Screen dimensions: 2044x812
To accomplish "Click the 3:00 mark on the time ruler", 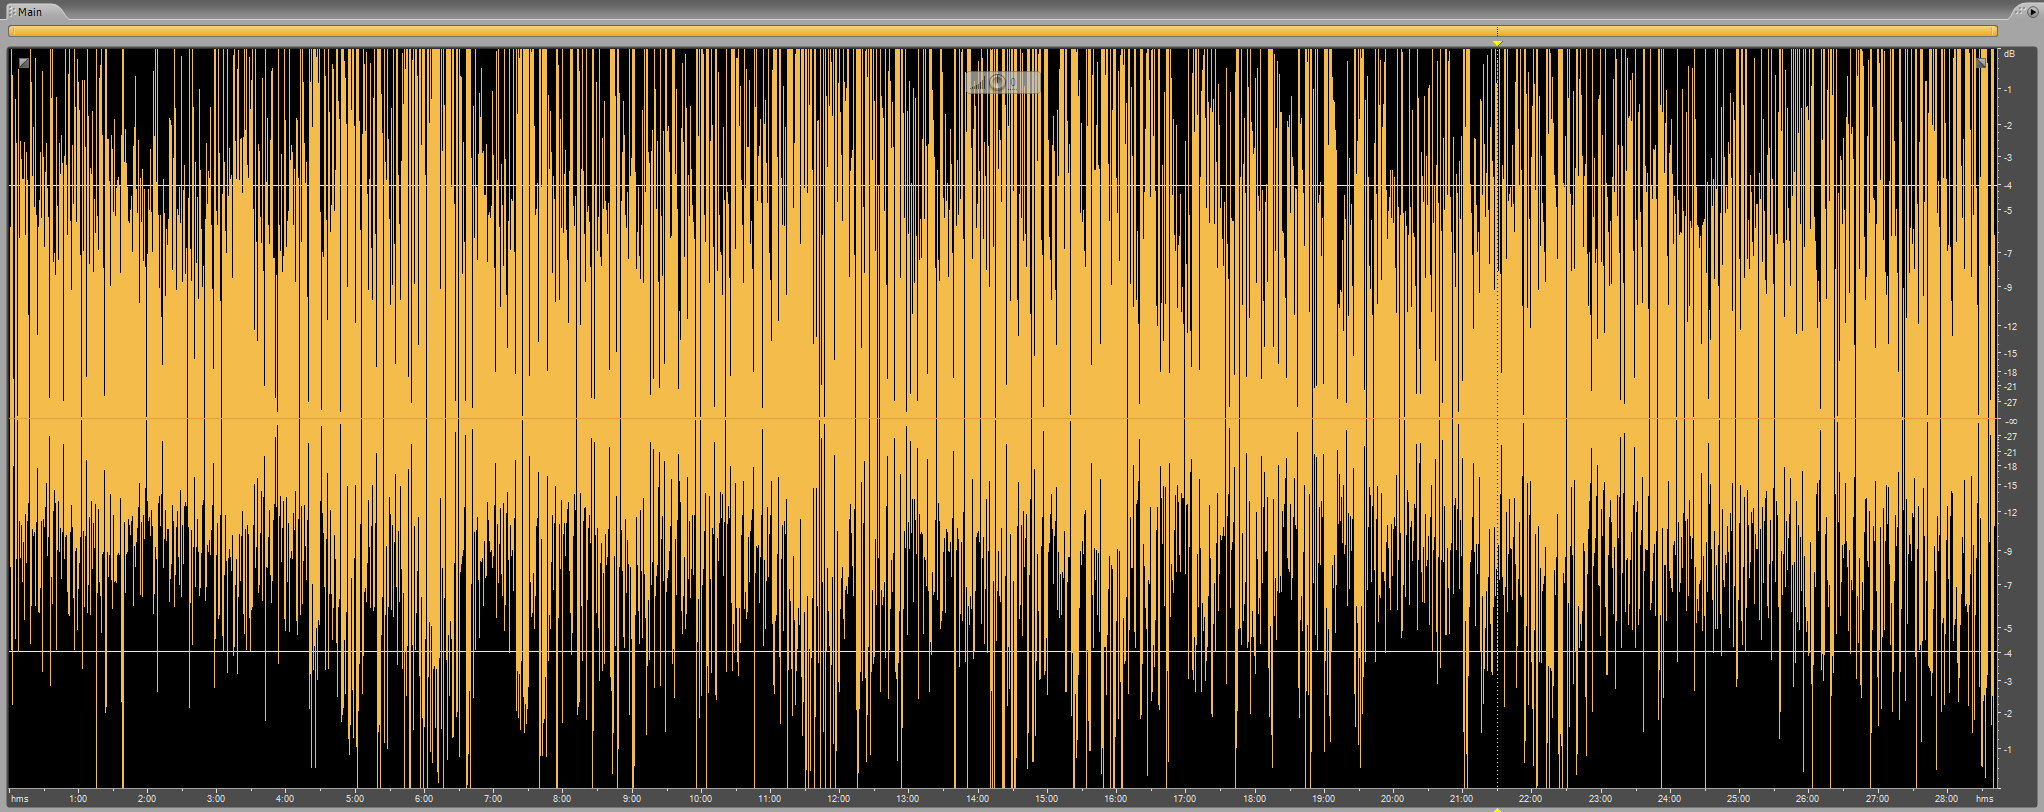I will pyautogui.click(x=216, y=798).
